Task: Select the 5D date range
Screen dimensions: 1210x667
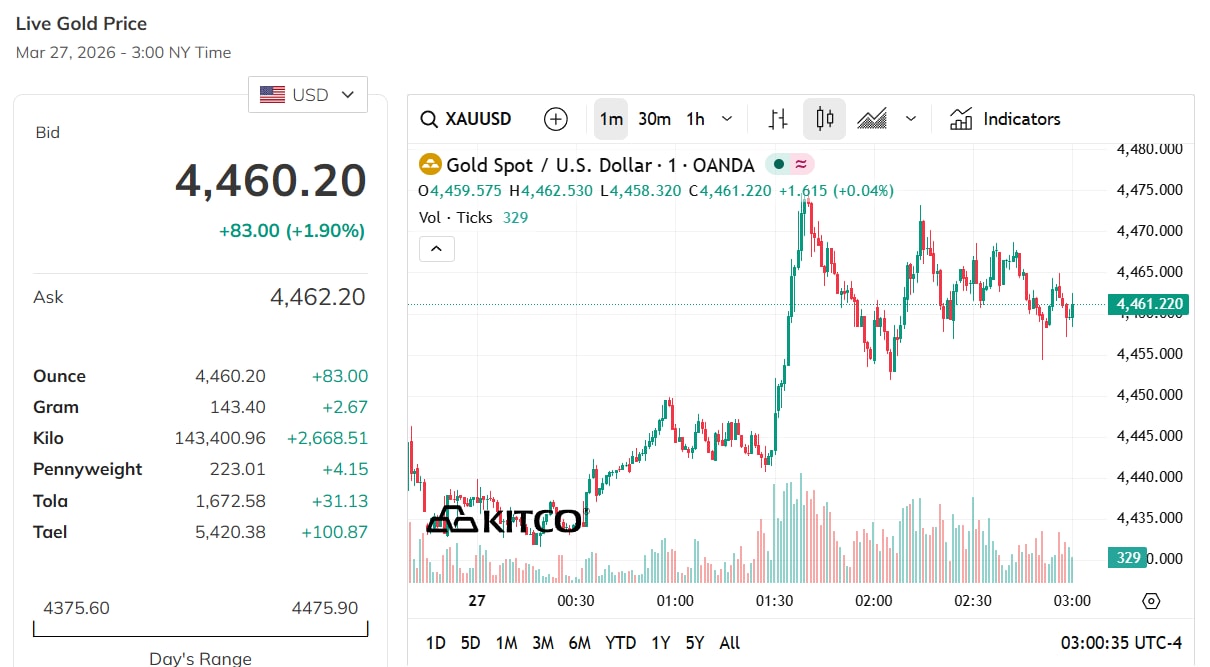Action: 470,643
